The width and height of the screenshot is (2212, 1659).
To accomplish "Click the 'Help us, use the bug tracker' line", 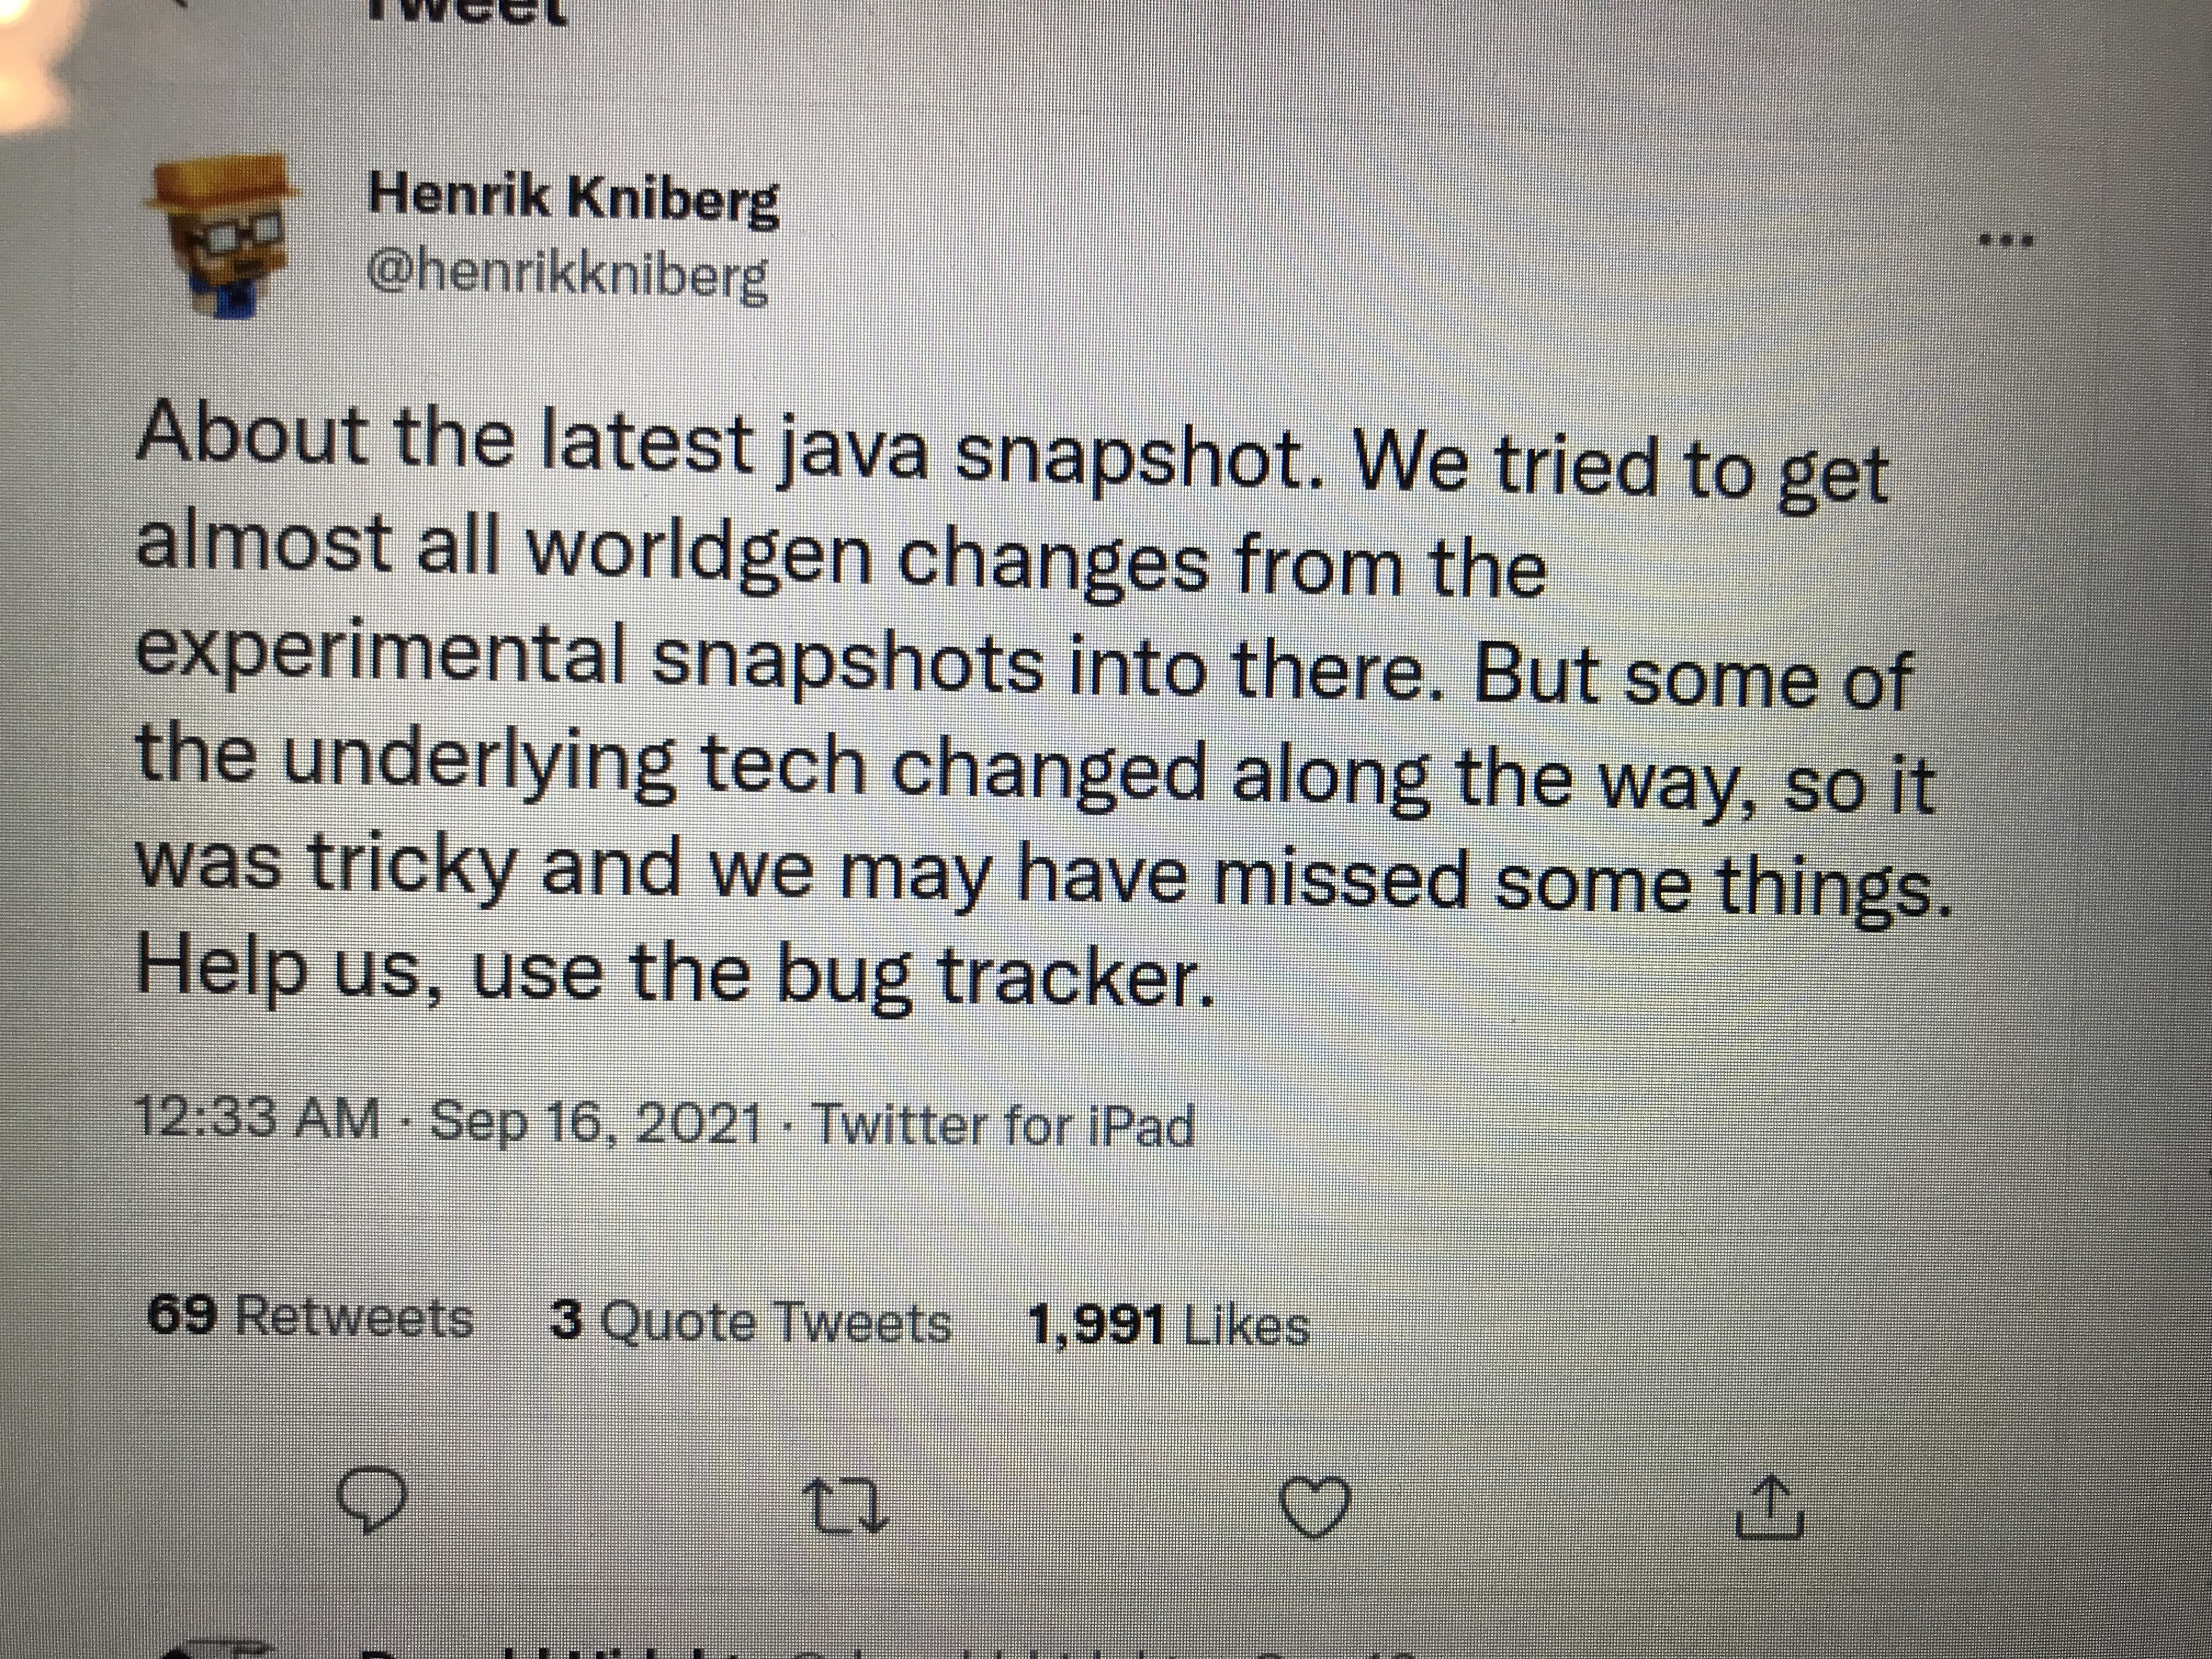I will 675,970.
